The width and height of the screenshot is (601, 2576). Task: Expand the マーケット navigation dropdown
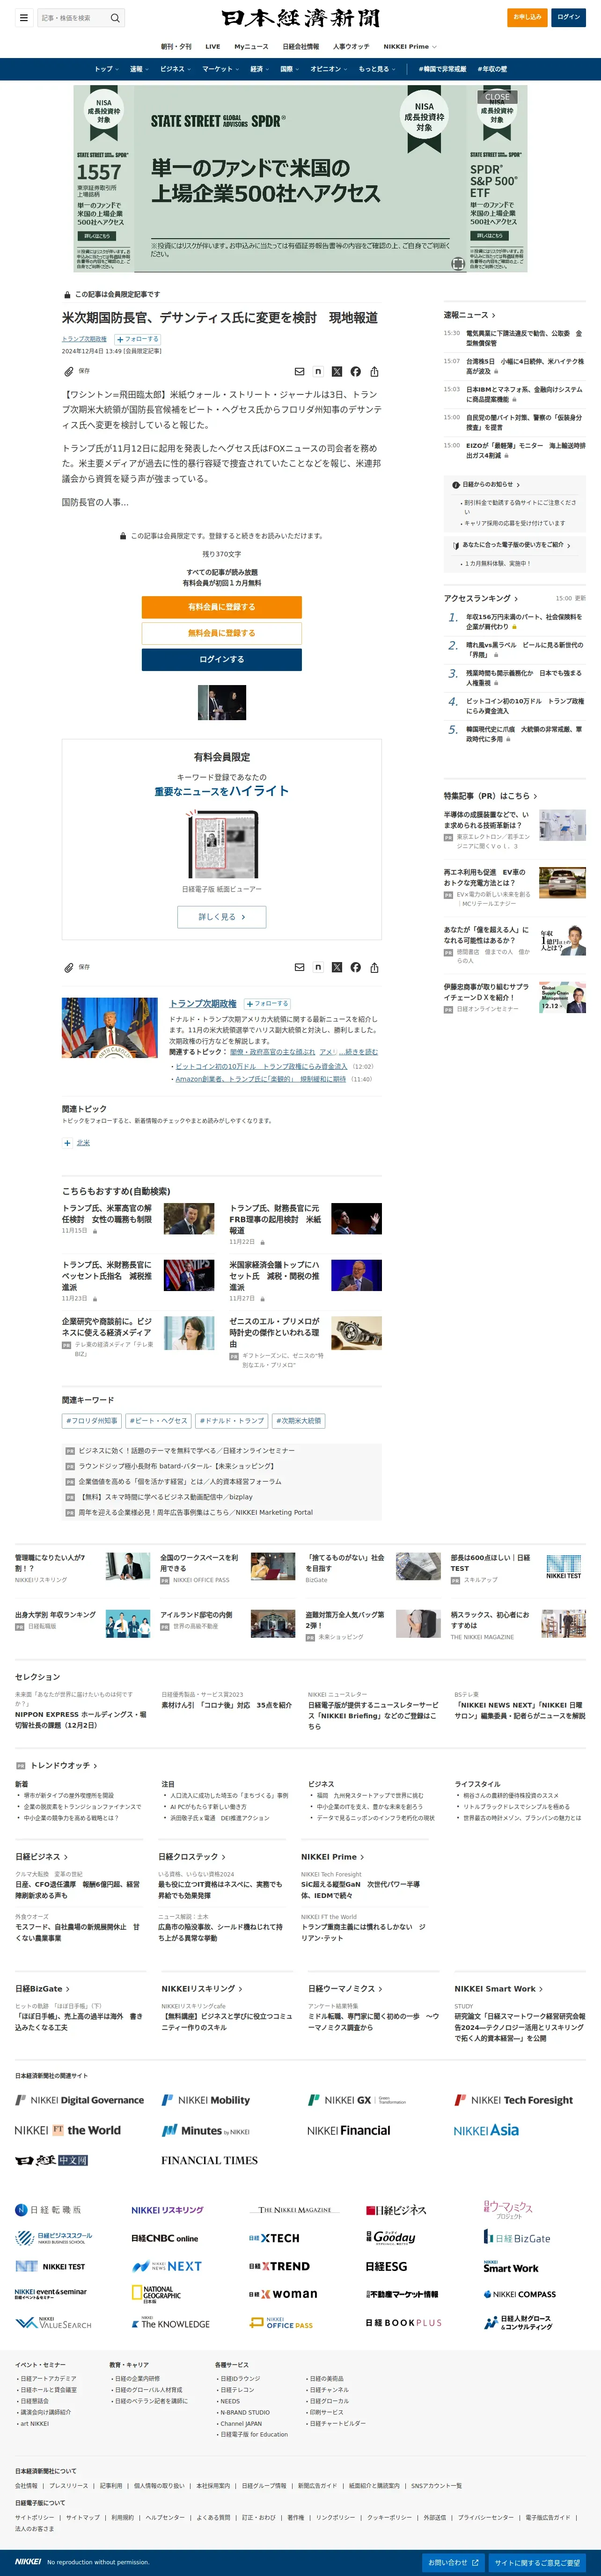coord(221,69)
